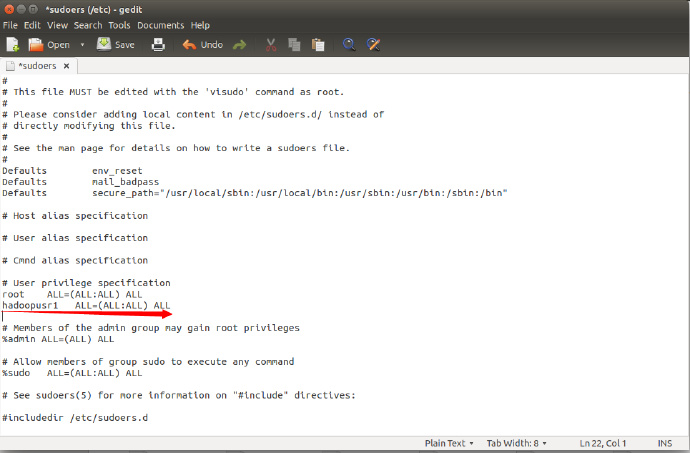Close the *sudoers tab
The width and height of the screenshot is (690, 453).
click(x=66, y=66)
